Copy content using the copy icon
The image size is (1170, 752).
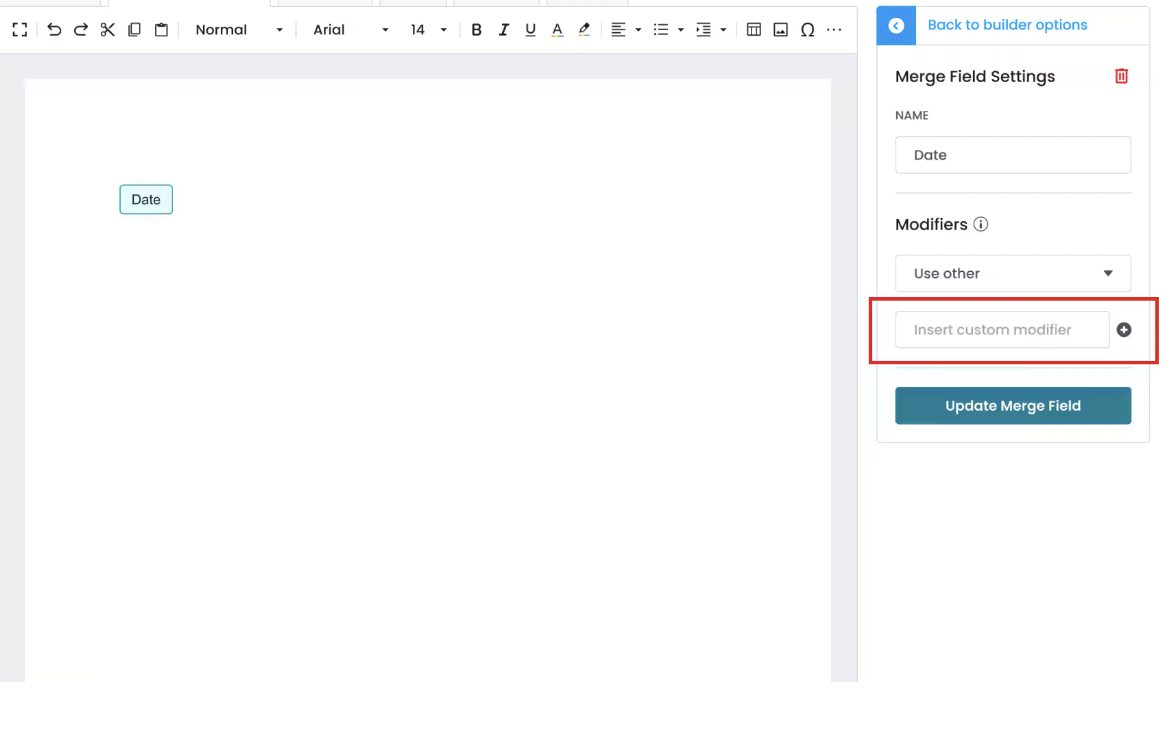pos(134,29)
